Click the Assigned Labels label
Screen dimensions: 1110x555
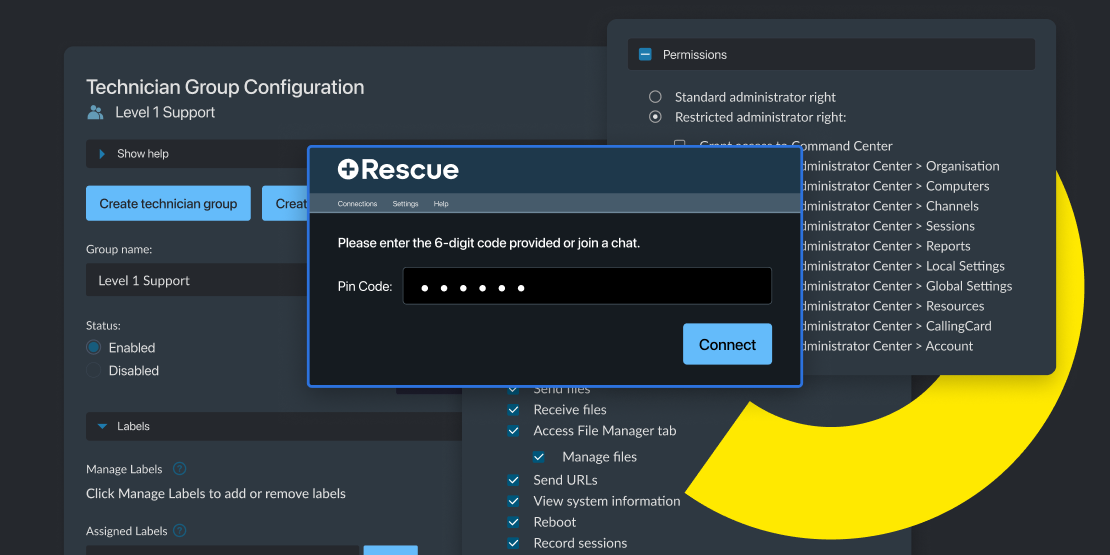tap(127, 530)
